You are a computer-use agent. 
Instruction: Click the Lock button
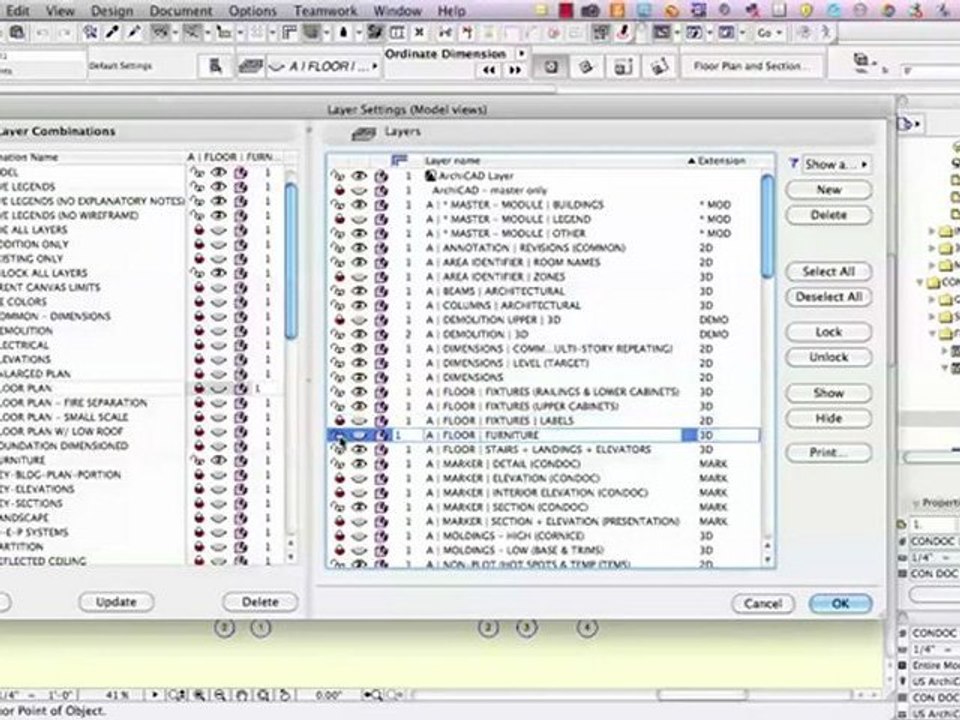click(x=828, y=332)
